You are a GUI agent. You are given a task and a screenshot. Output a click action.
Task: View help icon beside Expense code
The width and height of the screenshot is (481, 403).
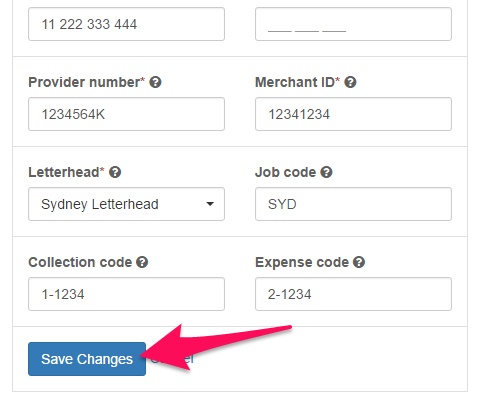click(359, 262)
